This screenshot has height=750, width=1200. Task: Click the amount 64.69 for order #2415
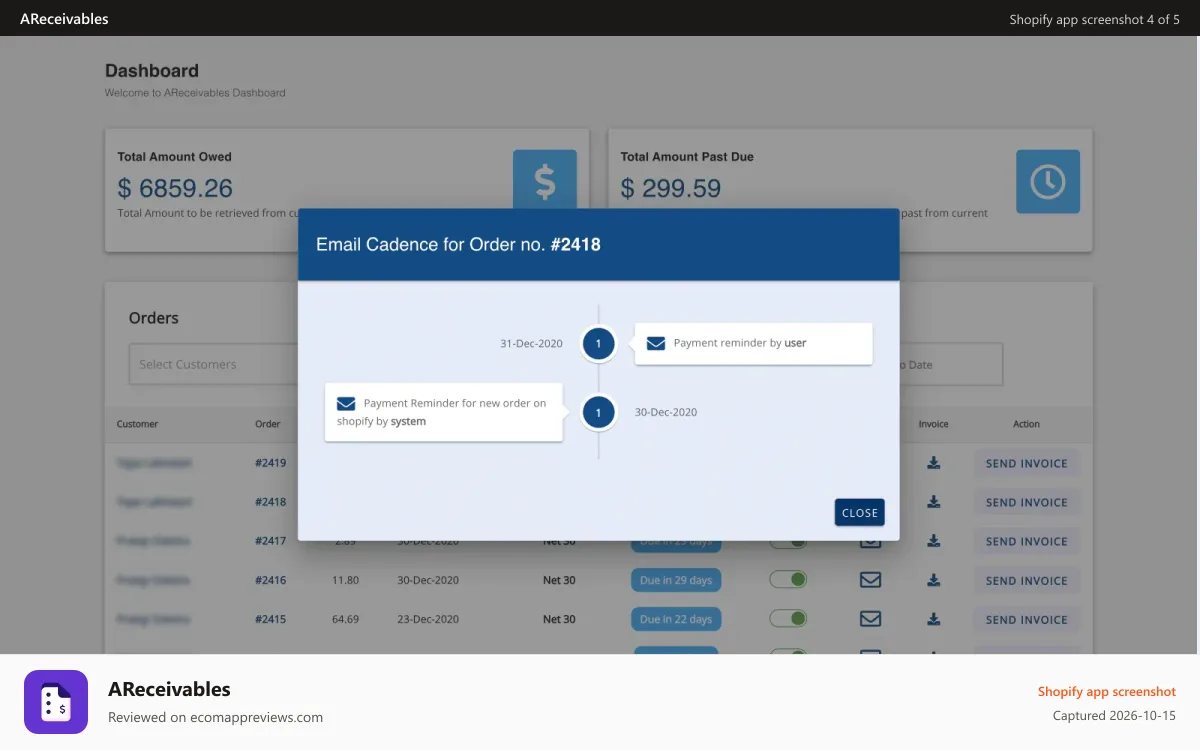click(x=345, y=619)
